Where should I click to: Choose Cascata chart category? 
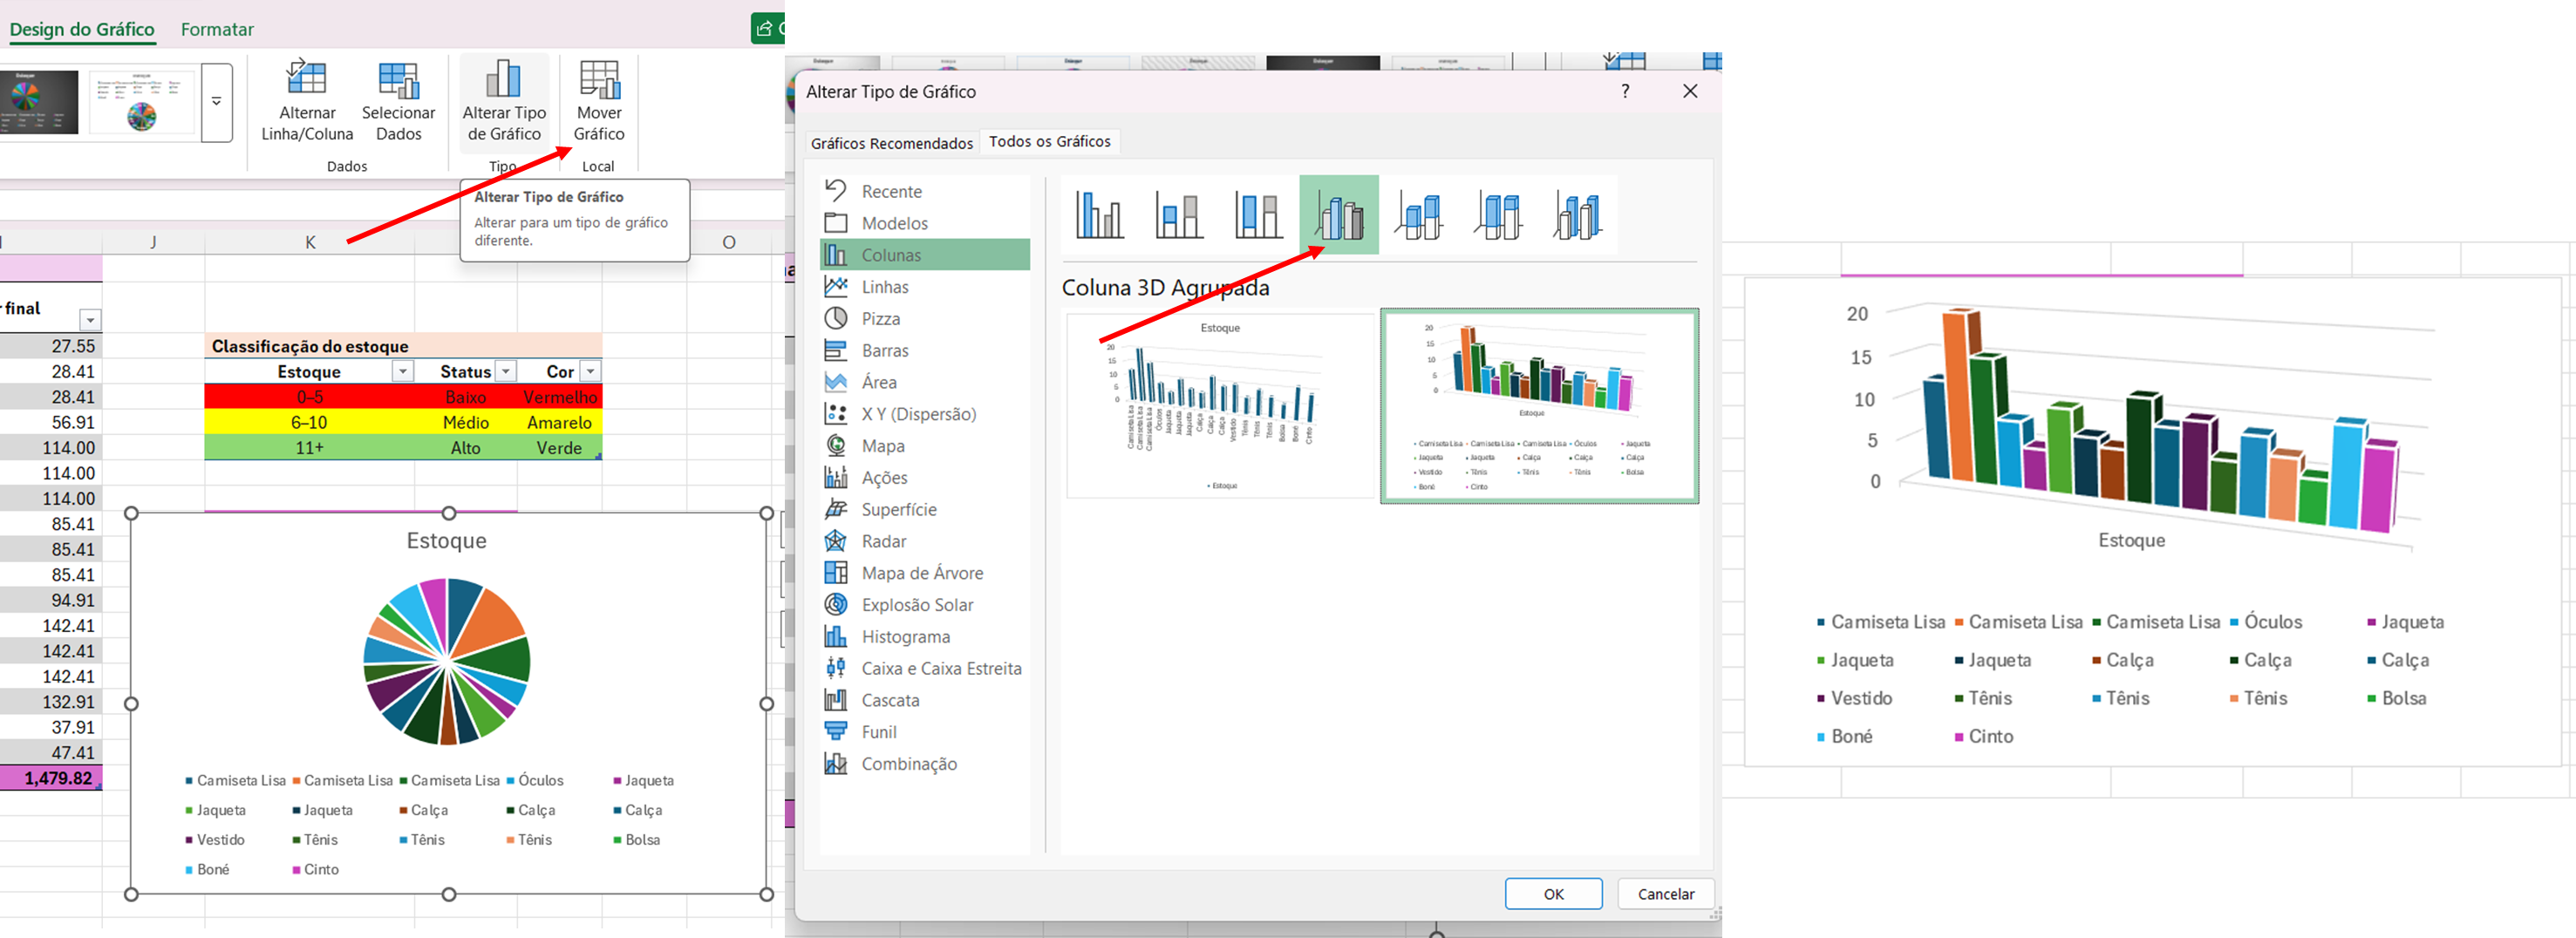pos(925,701)
